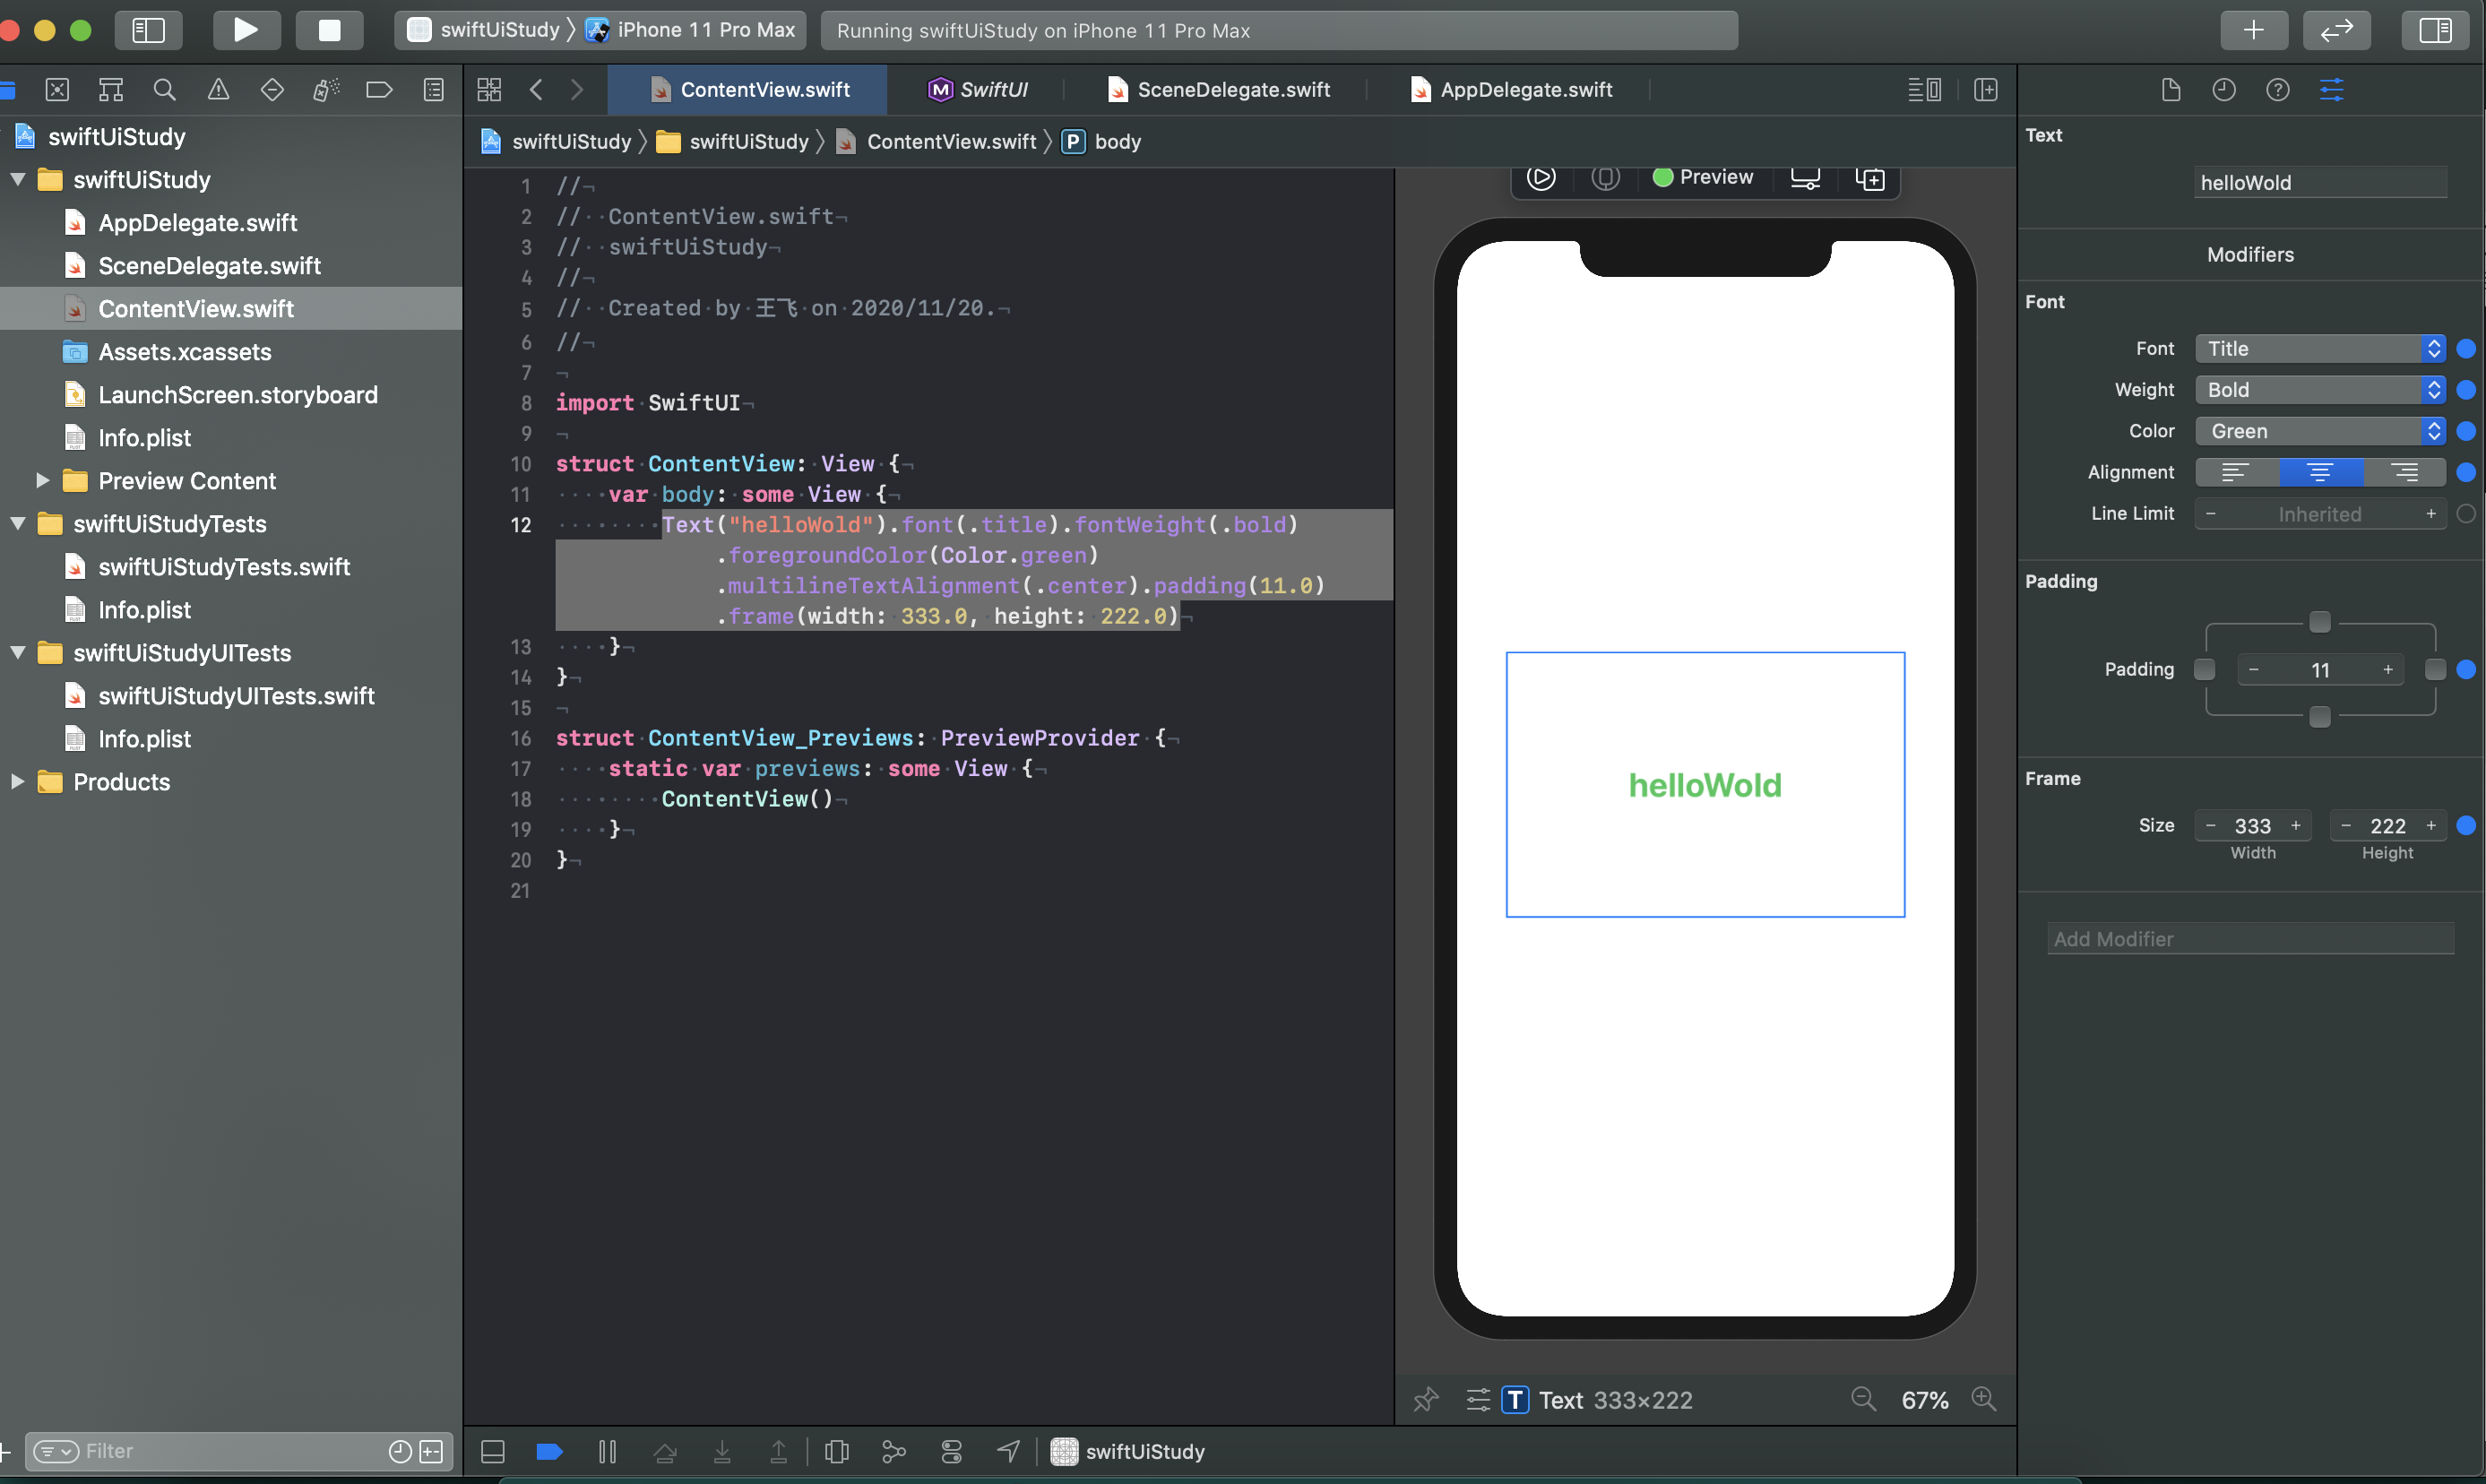Toggle the top padding edge checkbox
This screenshot has width=2486, height=1484.
pos(2320,622)
